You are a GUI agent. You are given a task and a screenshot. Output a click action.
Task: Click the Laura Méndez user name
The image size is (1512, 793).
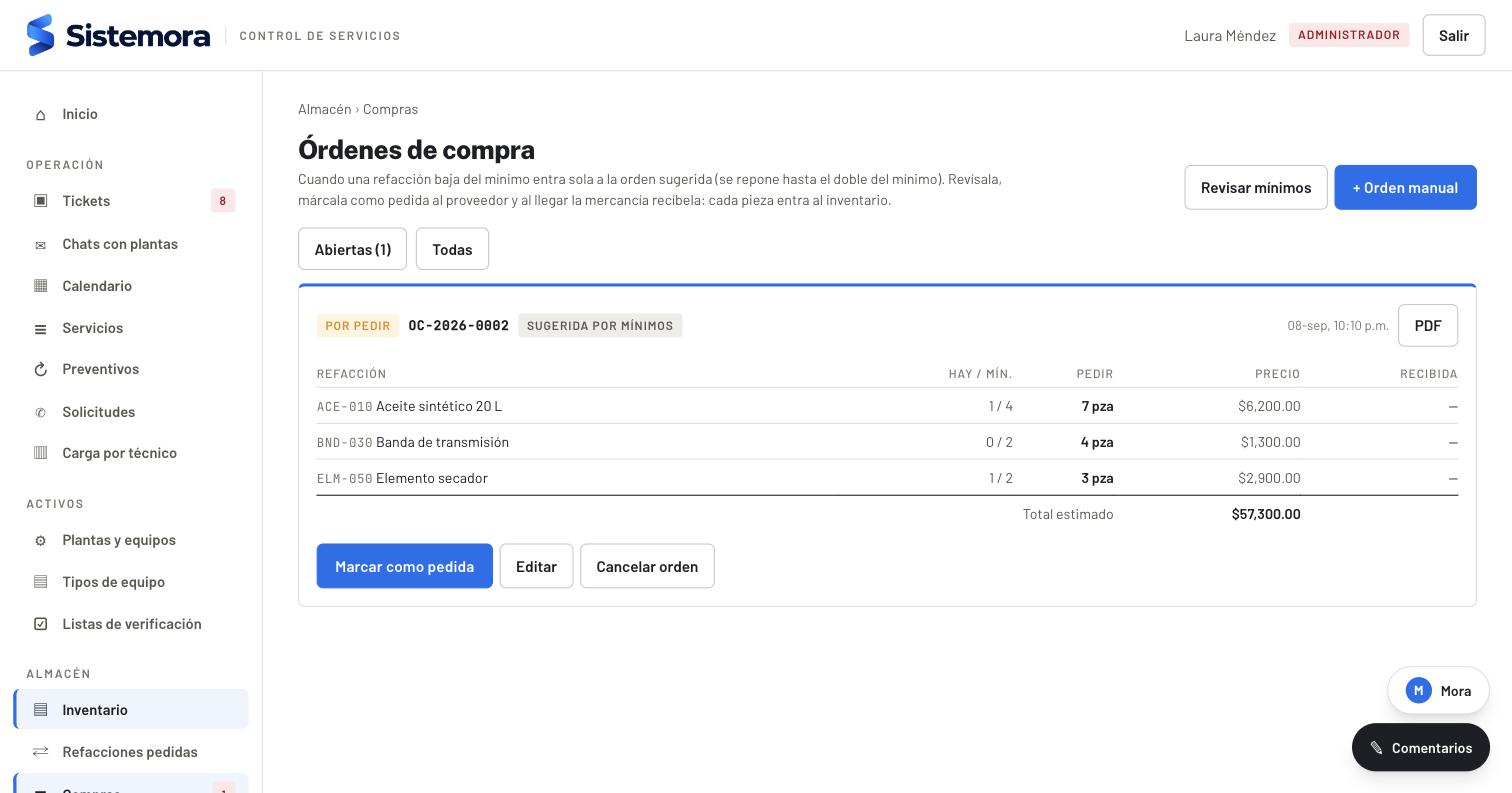pos(1230,35)
